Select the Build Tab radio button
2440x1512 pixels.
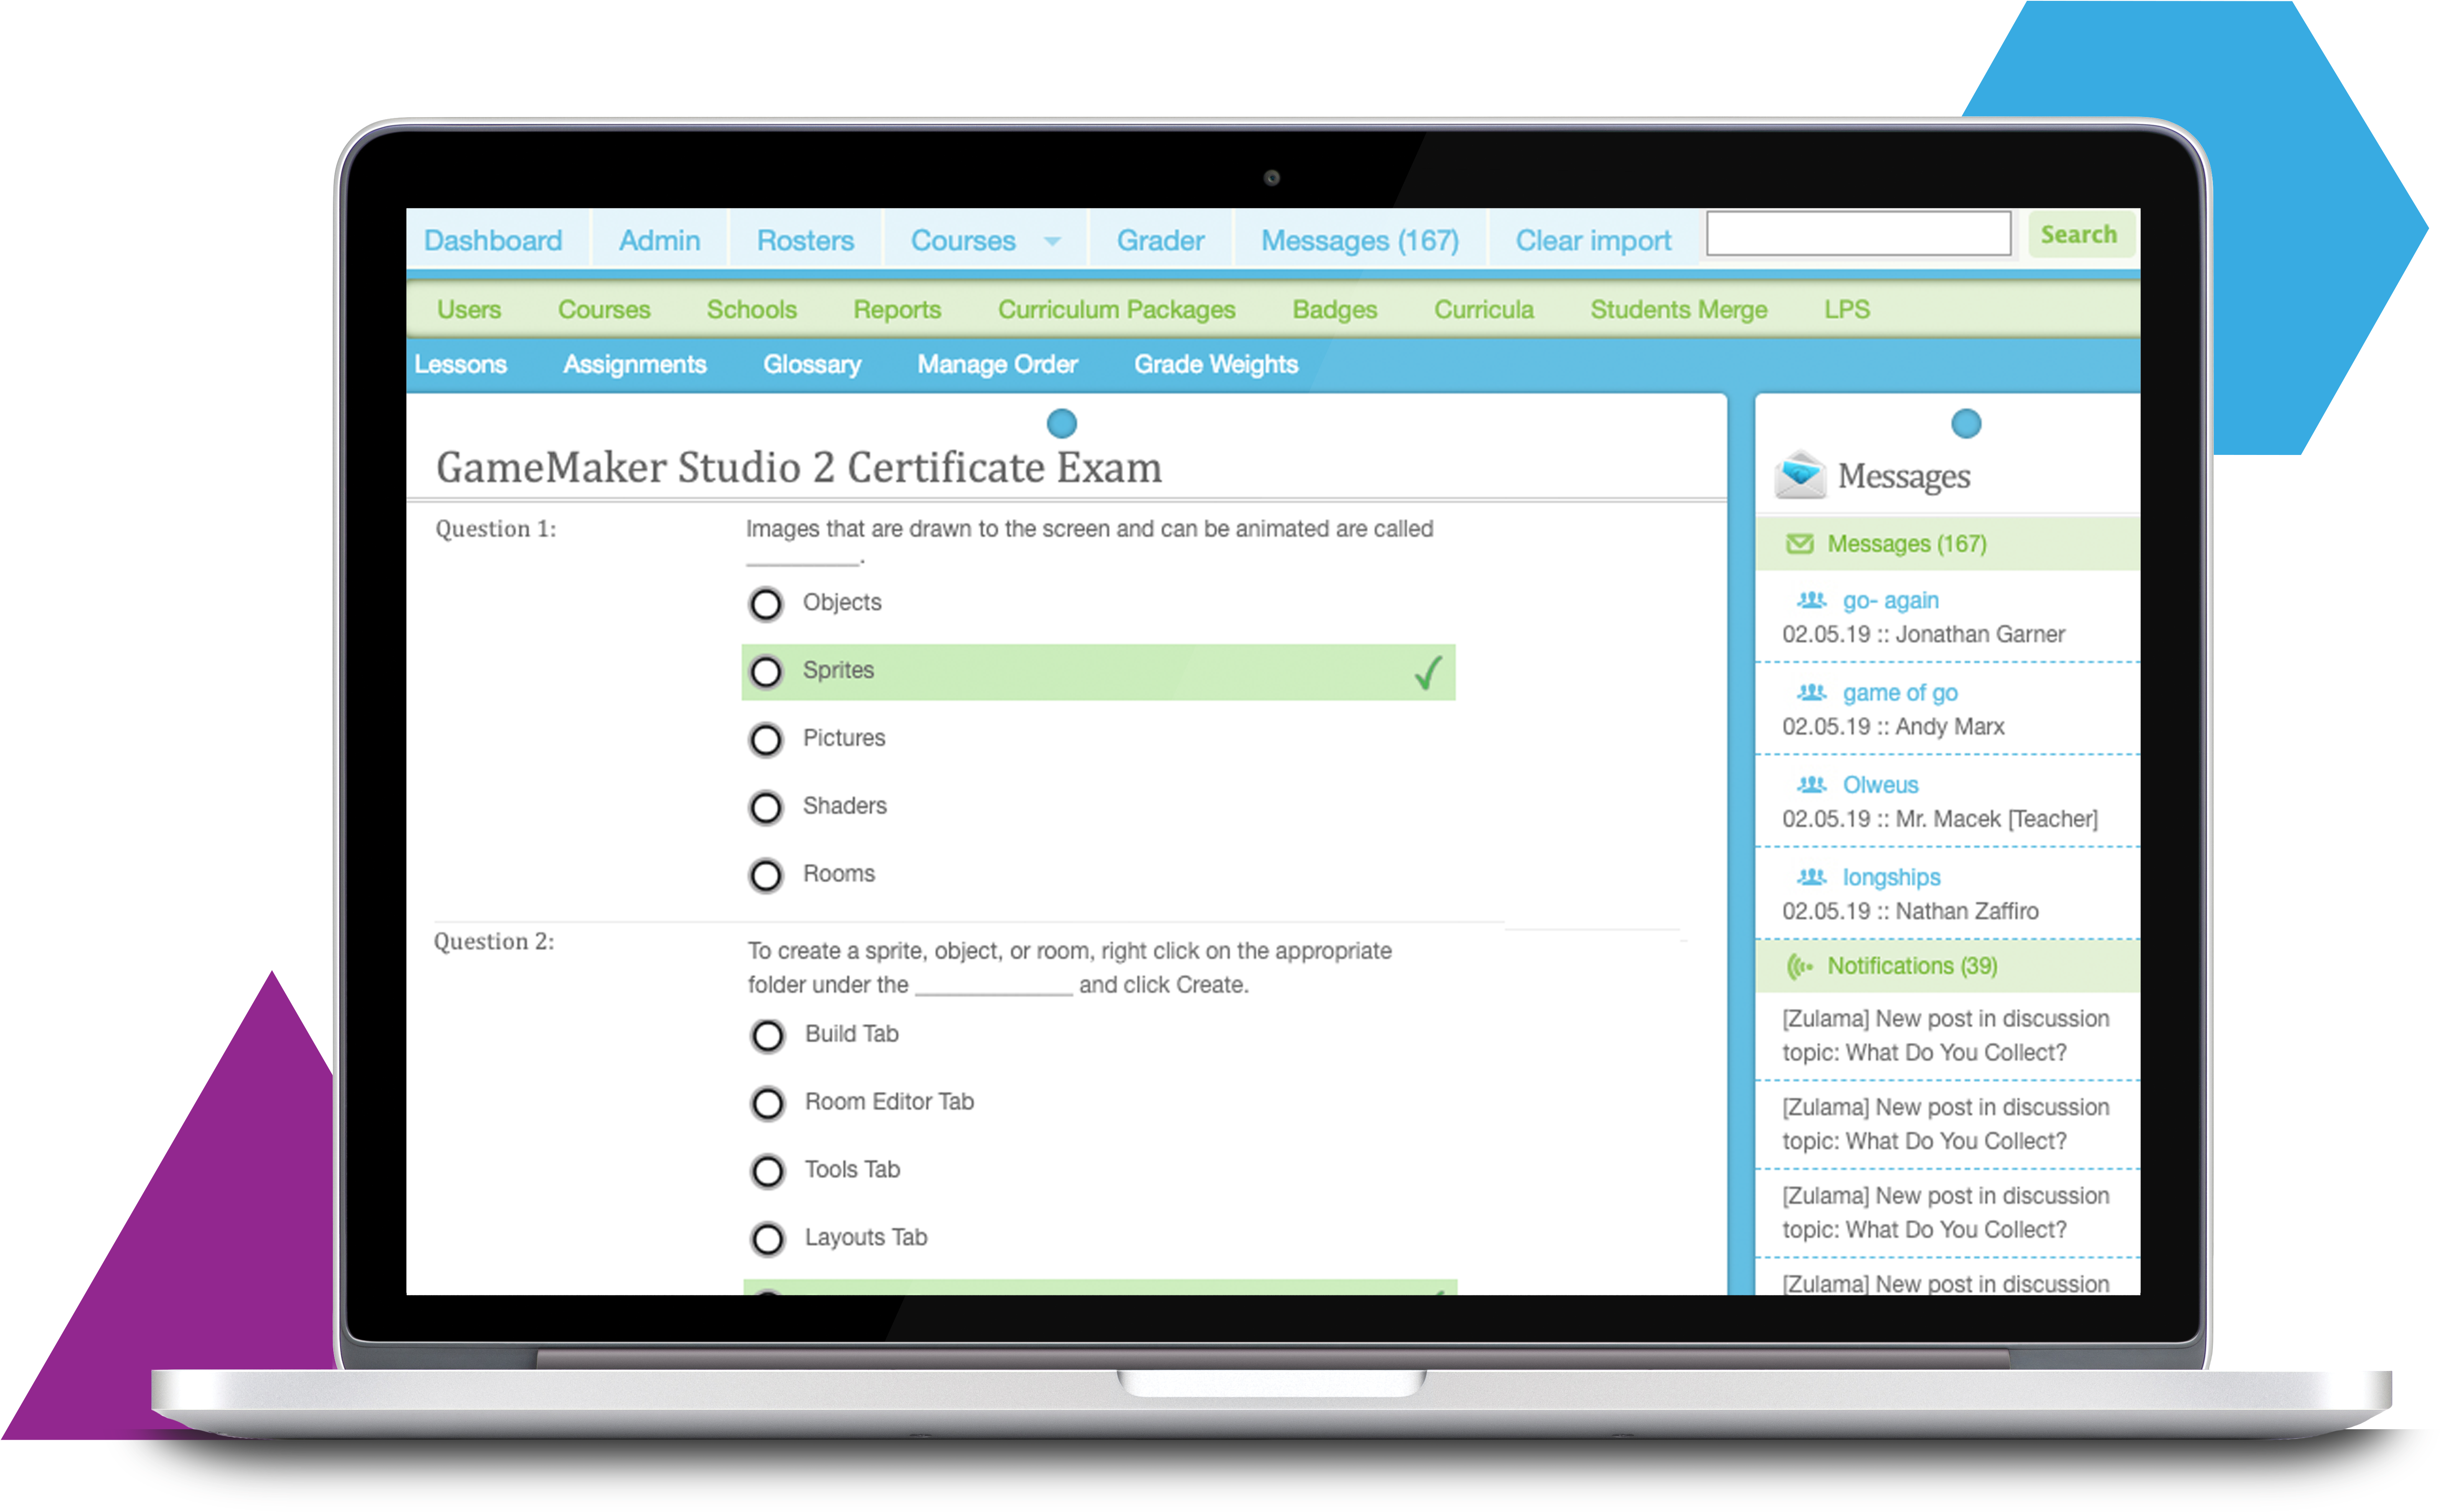[x=768, y=1036]
